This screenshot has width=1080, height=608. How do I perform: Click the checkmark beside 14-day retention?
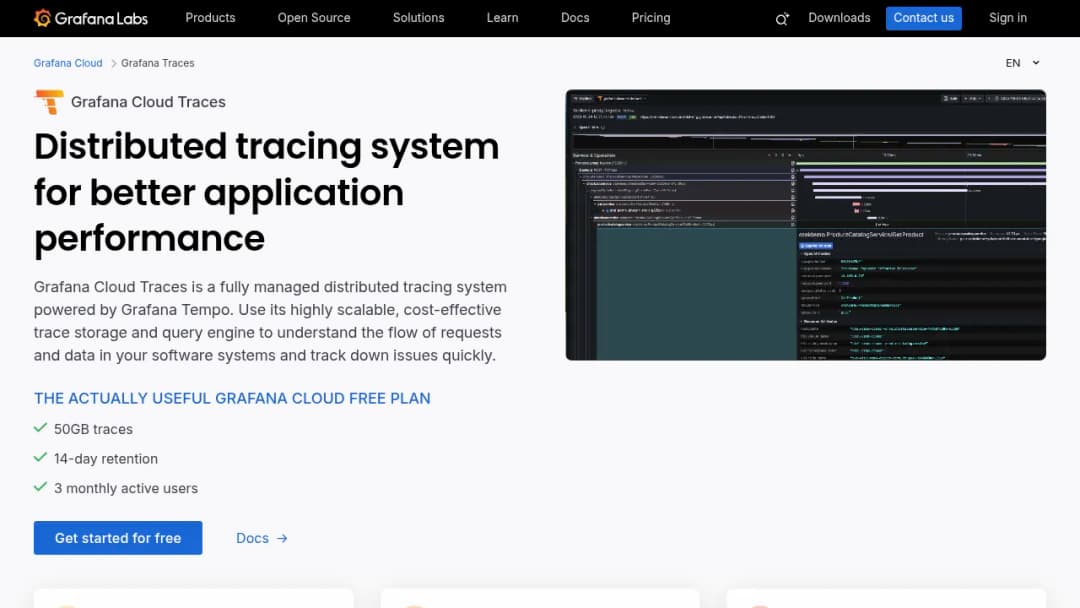(40, 457)
